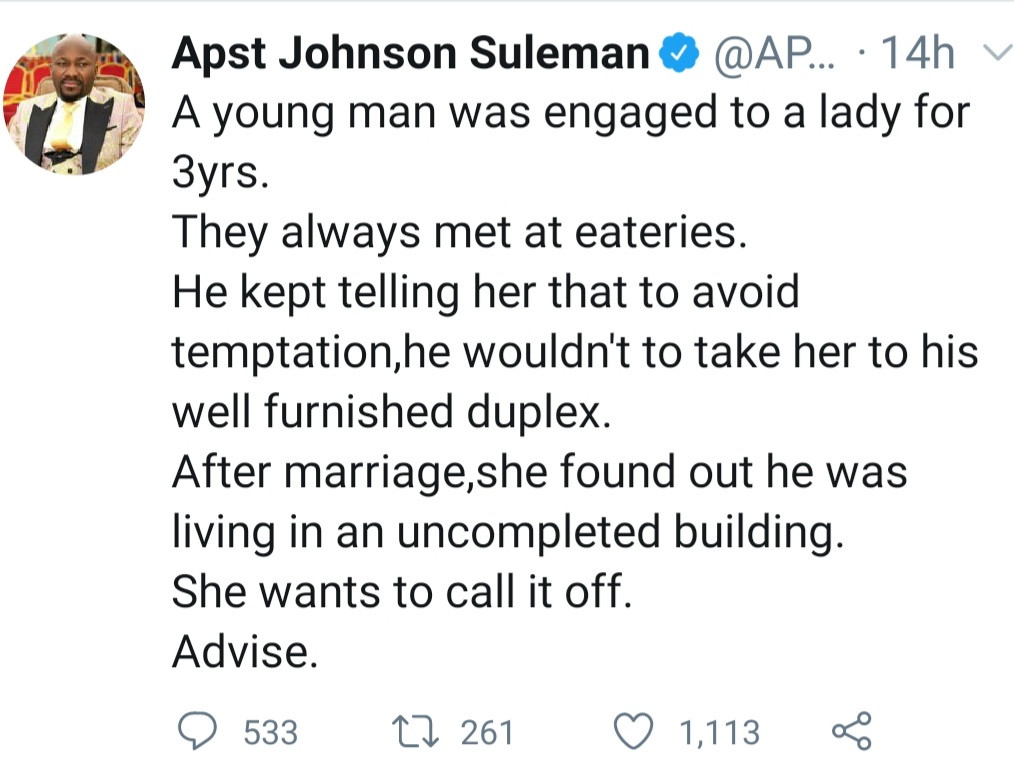Tap the share icon
Screen dimensions: 1014x772
(852, 731)
